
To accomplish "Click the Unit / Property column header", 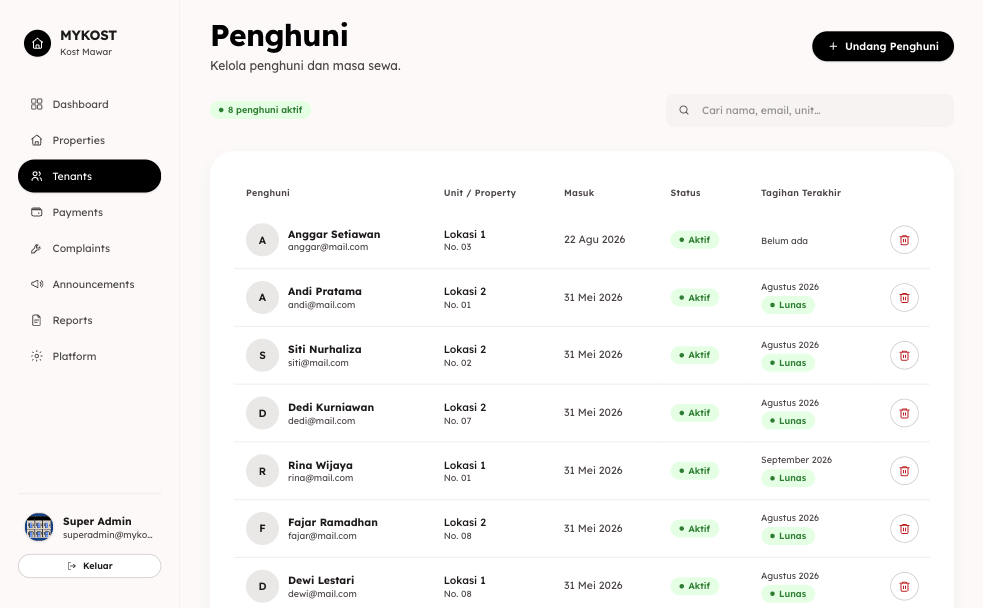I will pyautogui.click(x=480, y=193).
